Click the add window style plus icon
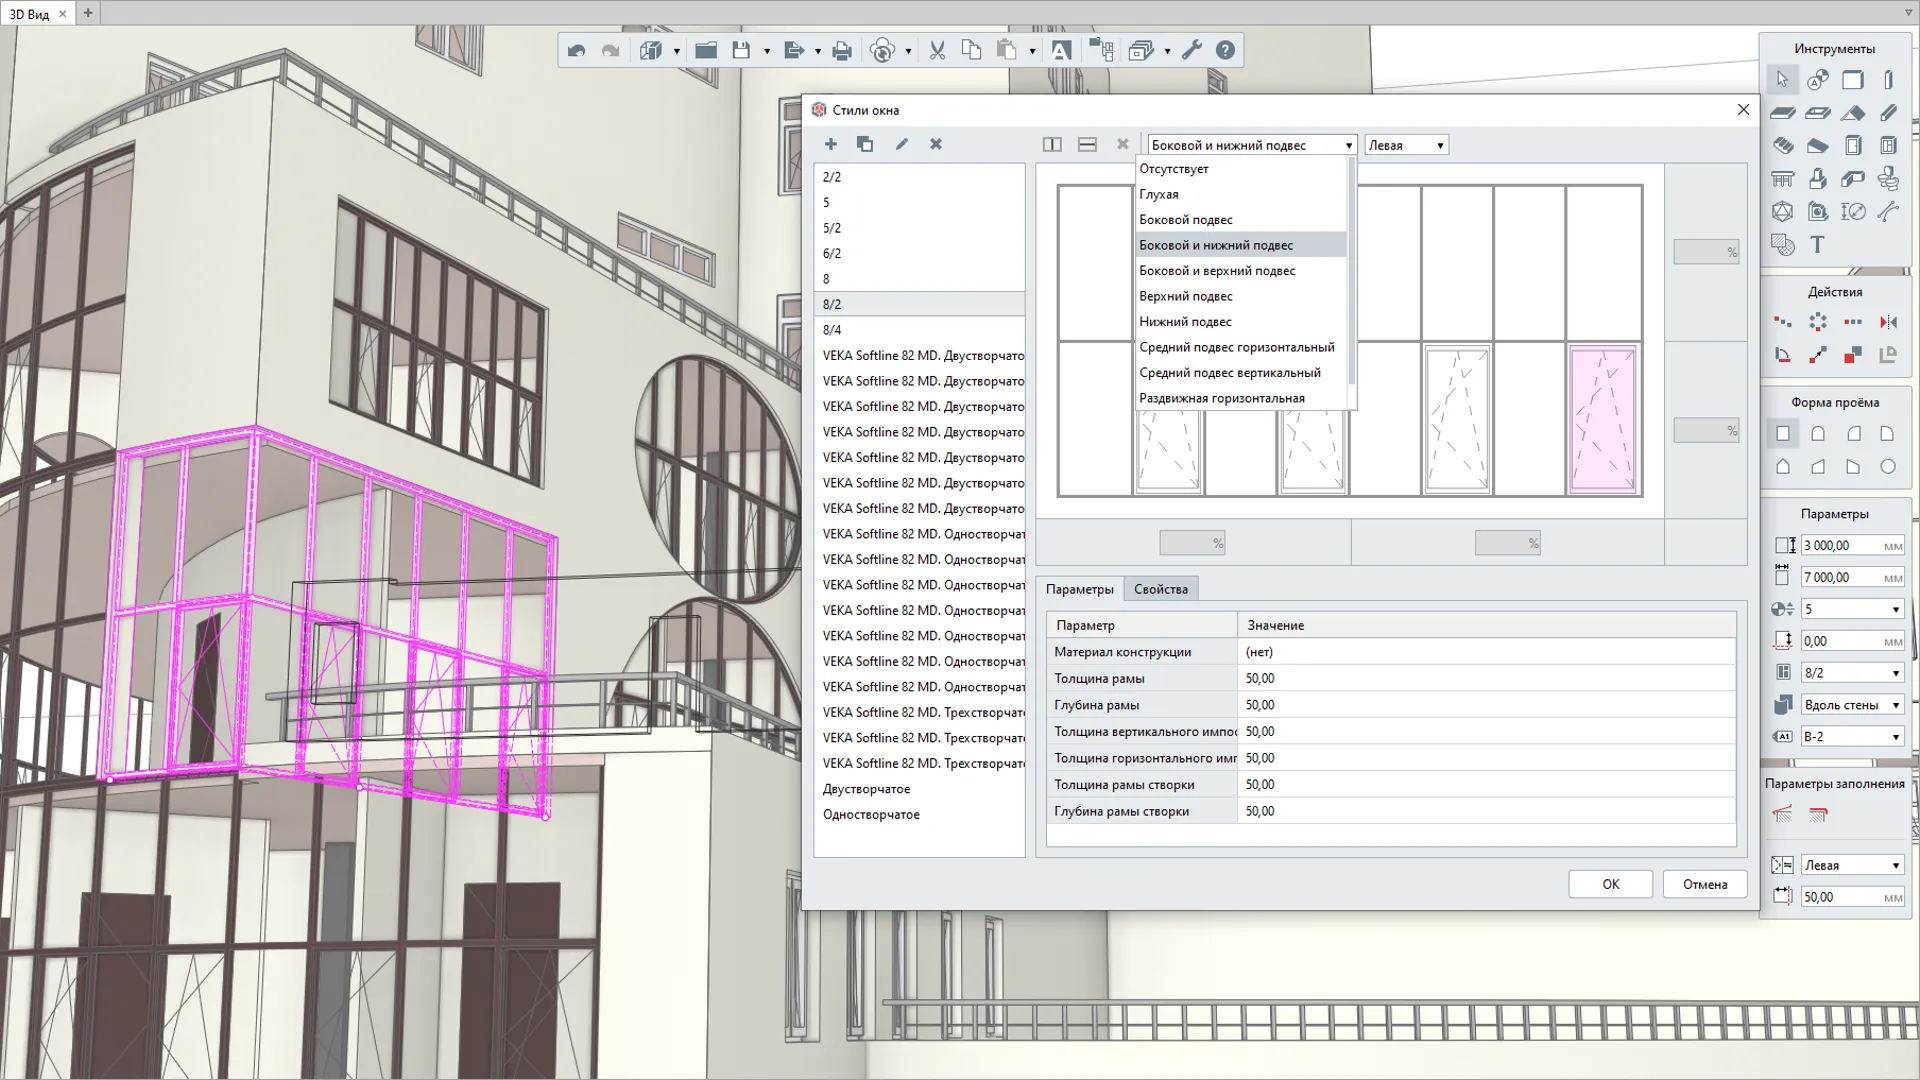 point(830,144)
